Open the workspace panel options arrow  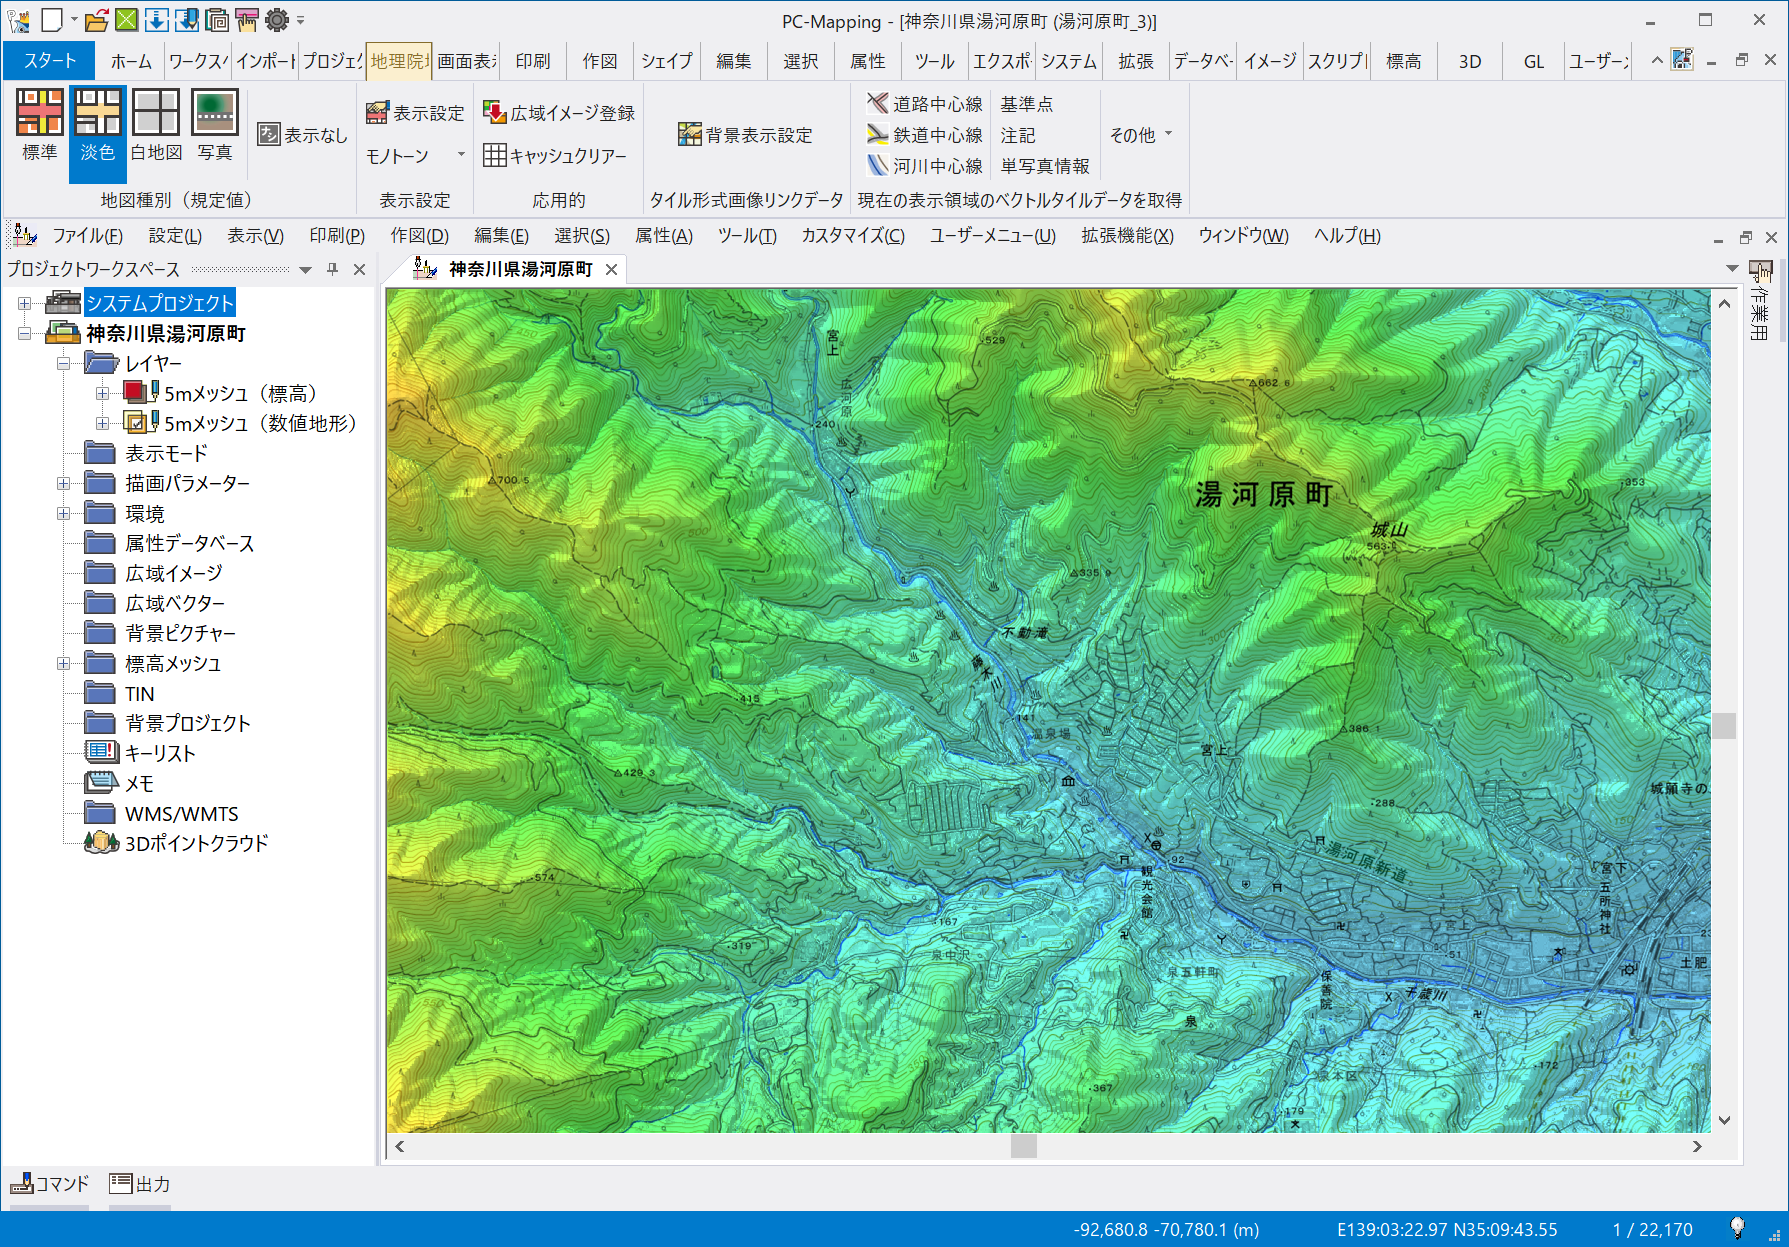coord(305,269)
